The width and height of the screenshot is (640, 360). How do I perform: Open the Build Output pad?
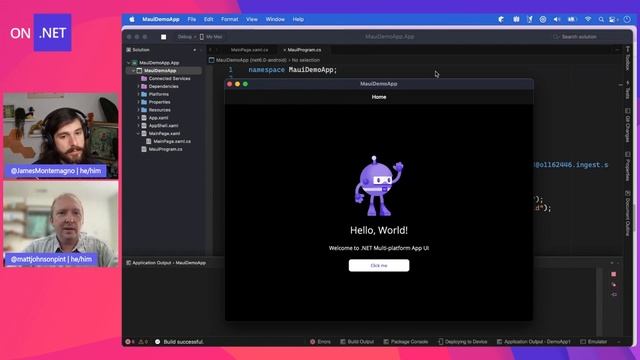tap(357, 342)
